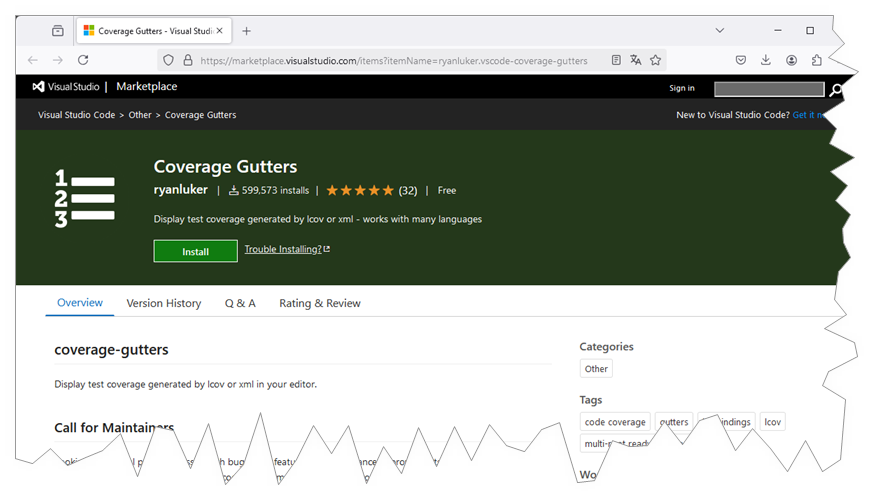Screen dimensions: 874x501
Task: Go forward to the next page
Action: pos(58,60)
